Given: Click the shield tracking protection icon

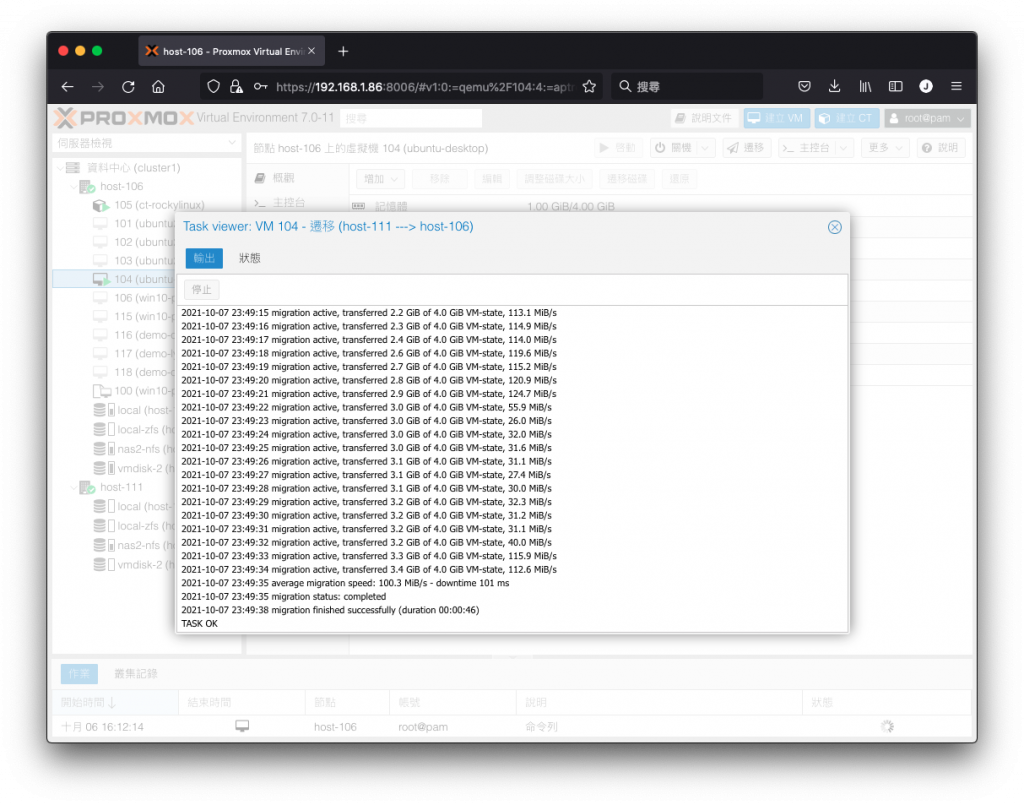Looking at the screenshot, I should pyautogui.click(x=214, y=87).
